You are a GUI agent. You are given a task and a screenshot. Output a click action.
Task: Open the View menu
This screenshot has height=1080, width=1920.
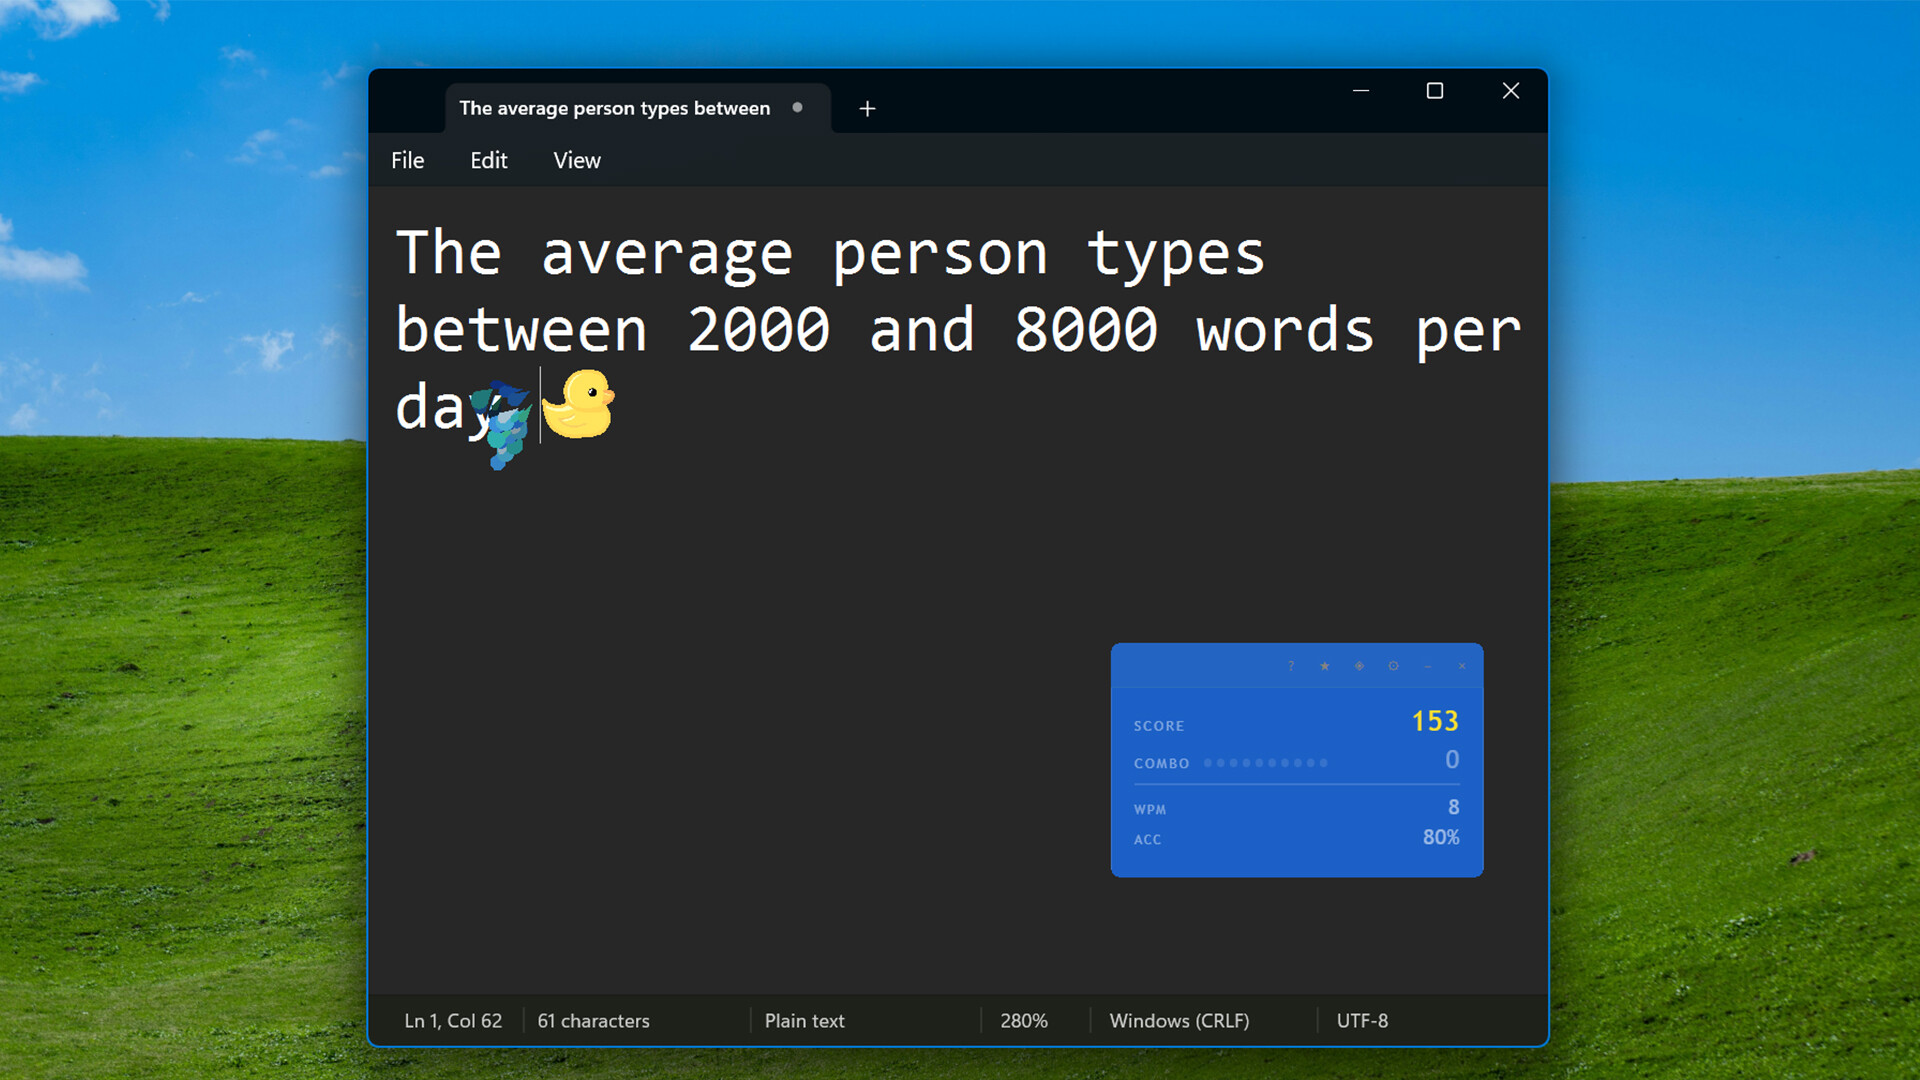pos(577,160)
